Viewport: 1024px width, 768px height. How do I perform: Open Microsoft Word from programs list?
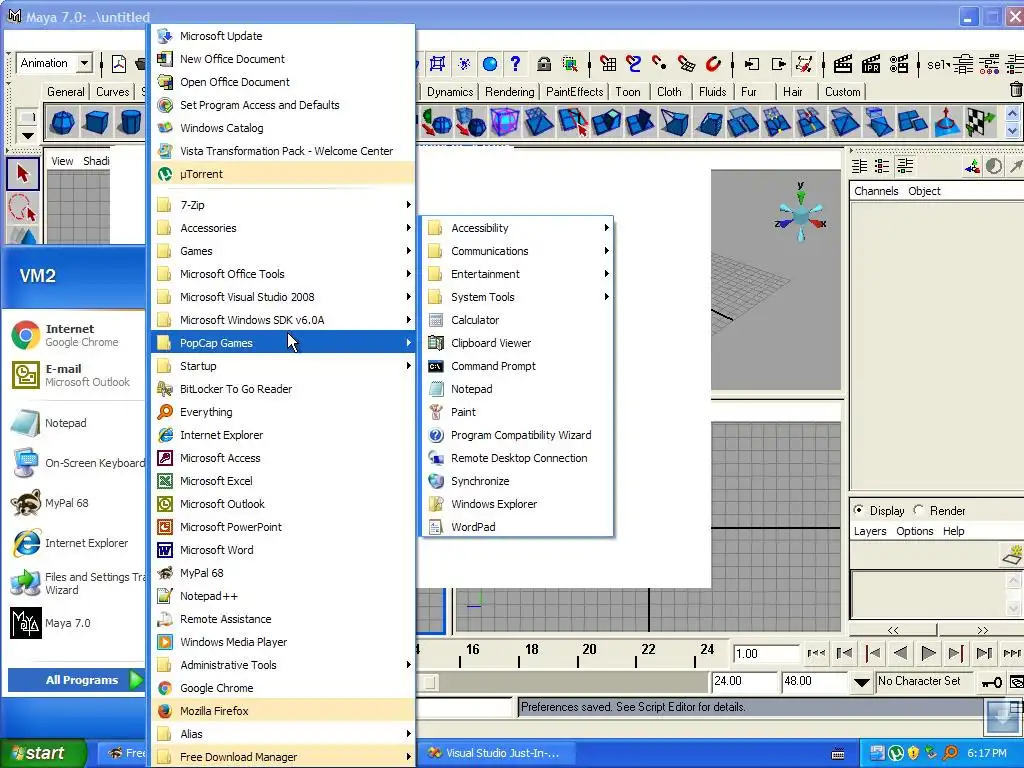pos(283,550)
